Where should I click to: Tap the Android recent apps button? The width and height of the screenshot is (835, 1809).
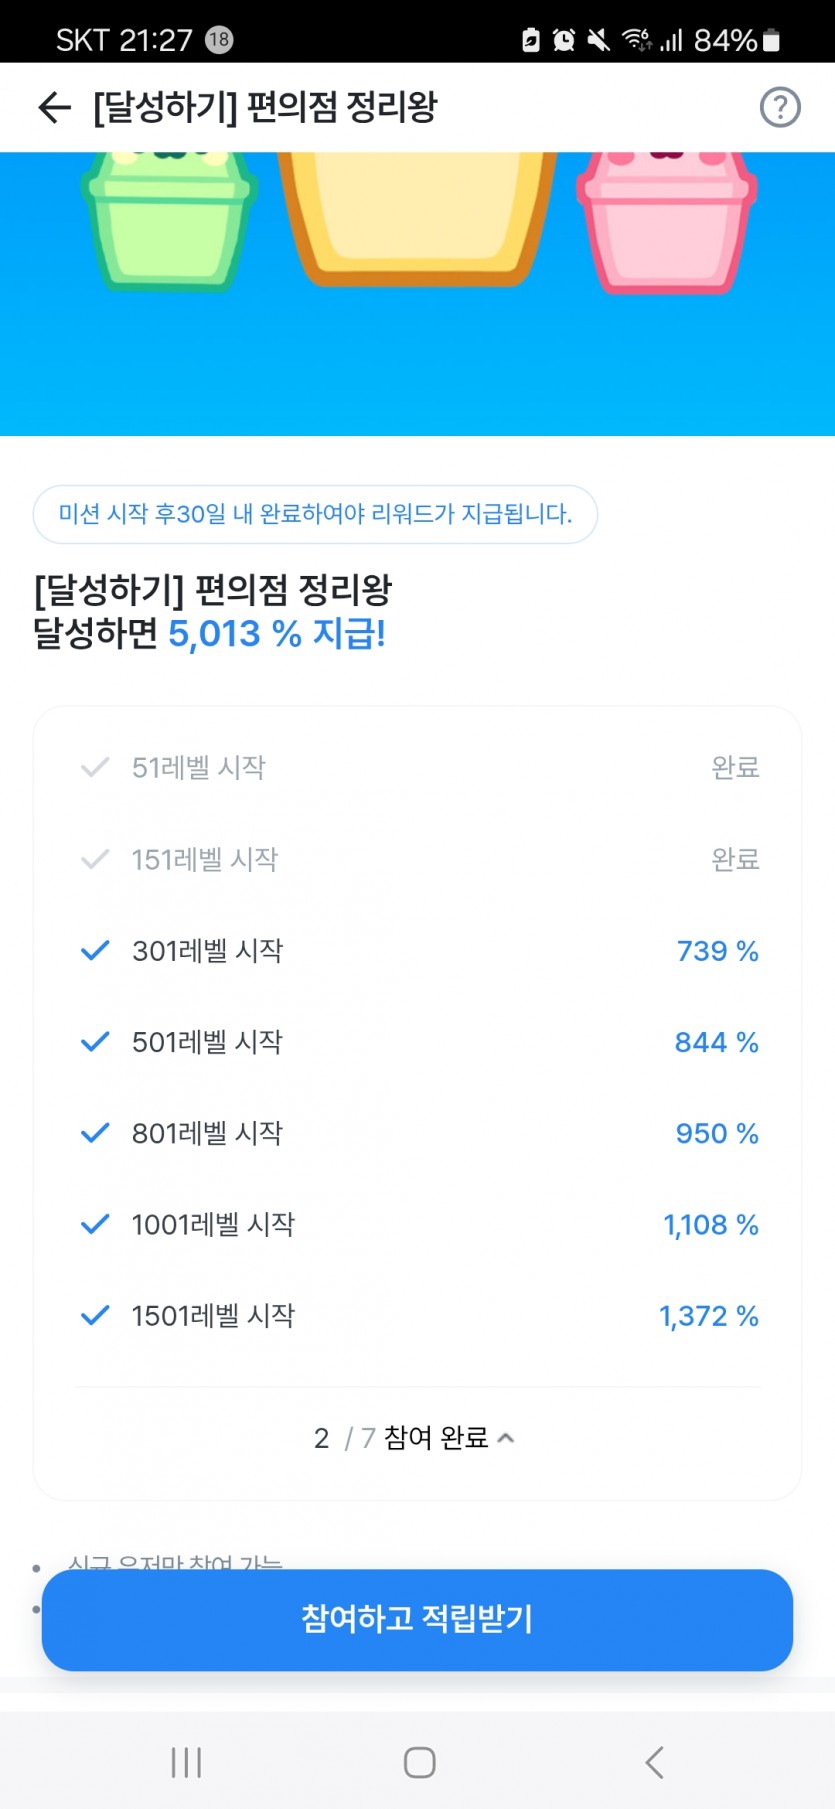click(186, 1762)
